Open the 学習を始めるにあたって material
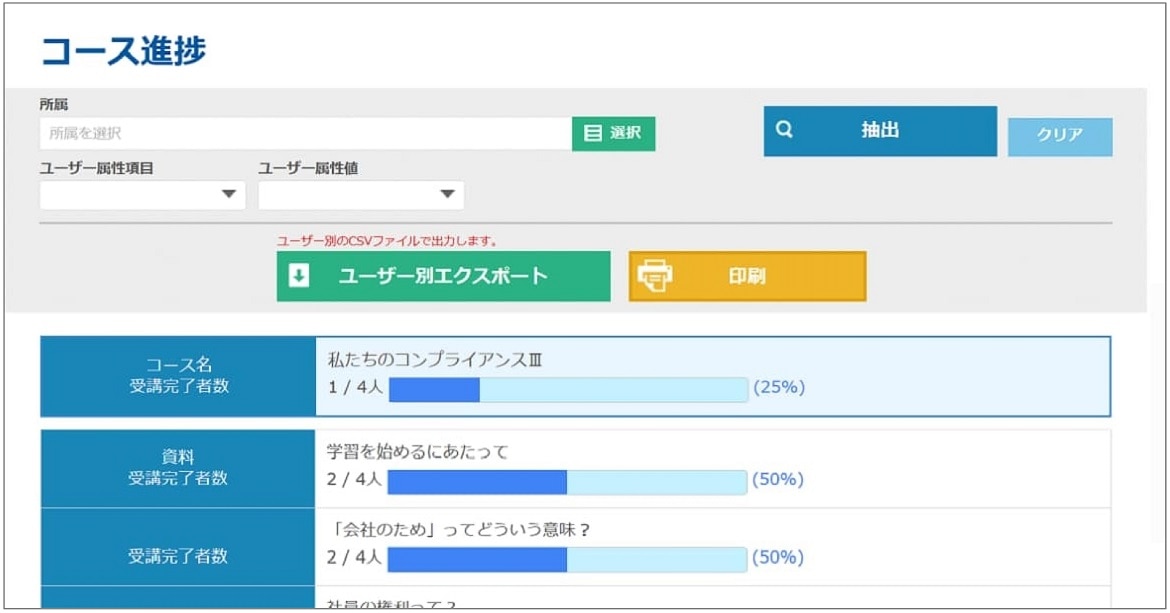 coord(418,452)
